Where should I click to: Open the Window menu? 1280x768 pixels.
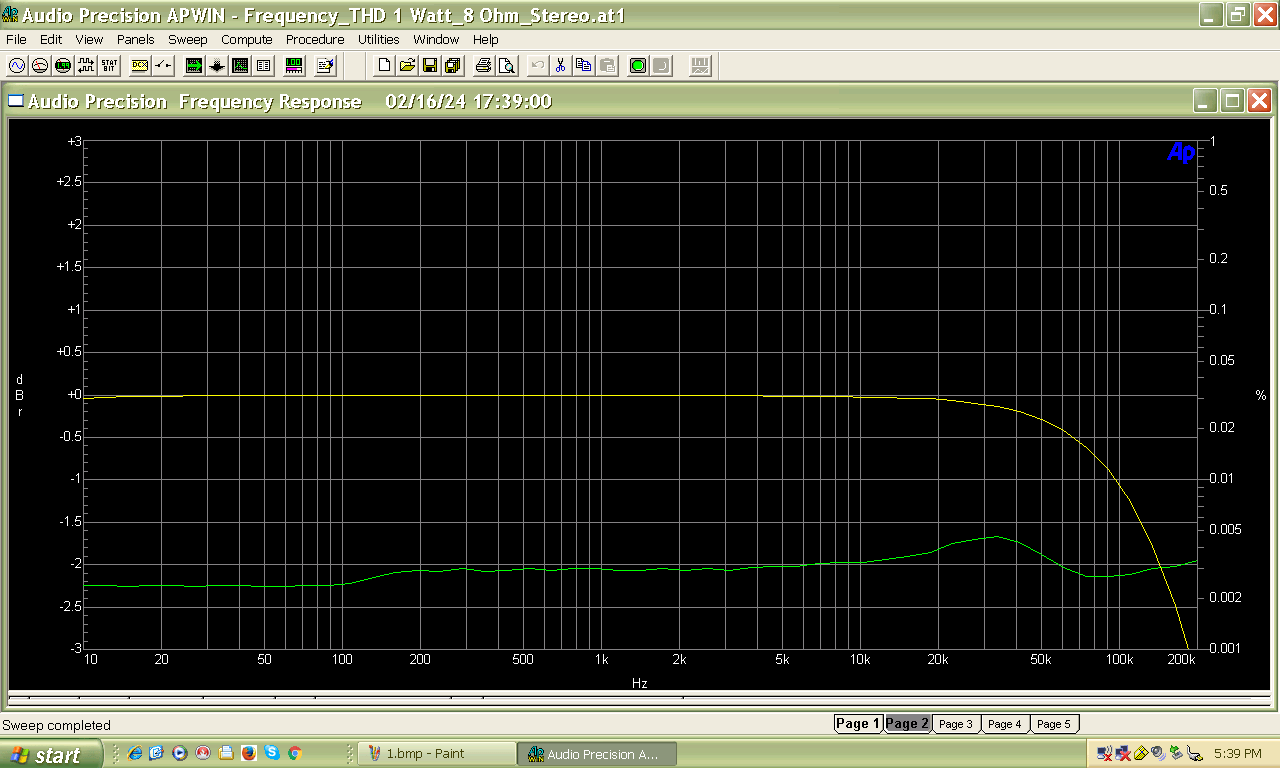[436, 39]
